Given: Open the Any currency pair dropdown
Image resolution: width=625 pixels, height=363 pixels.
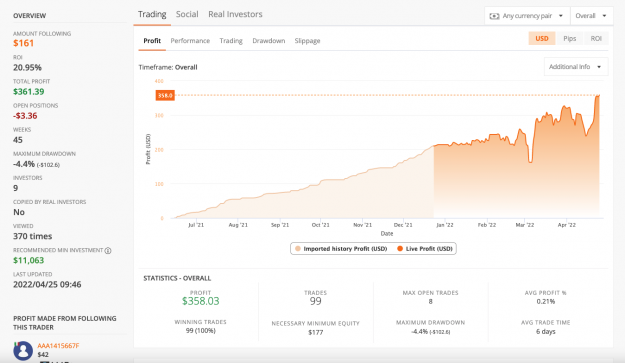Looking at the screenshot, I should 527,16.
